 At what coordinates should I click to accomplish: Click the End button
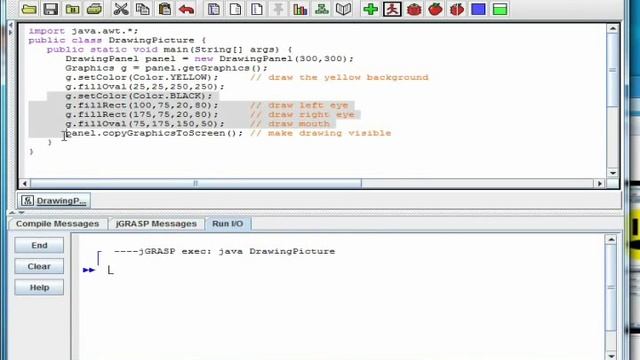pos(39,245)
